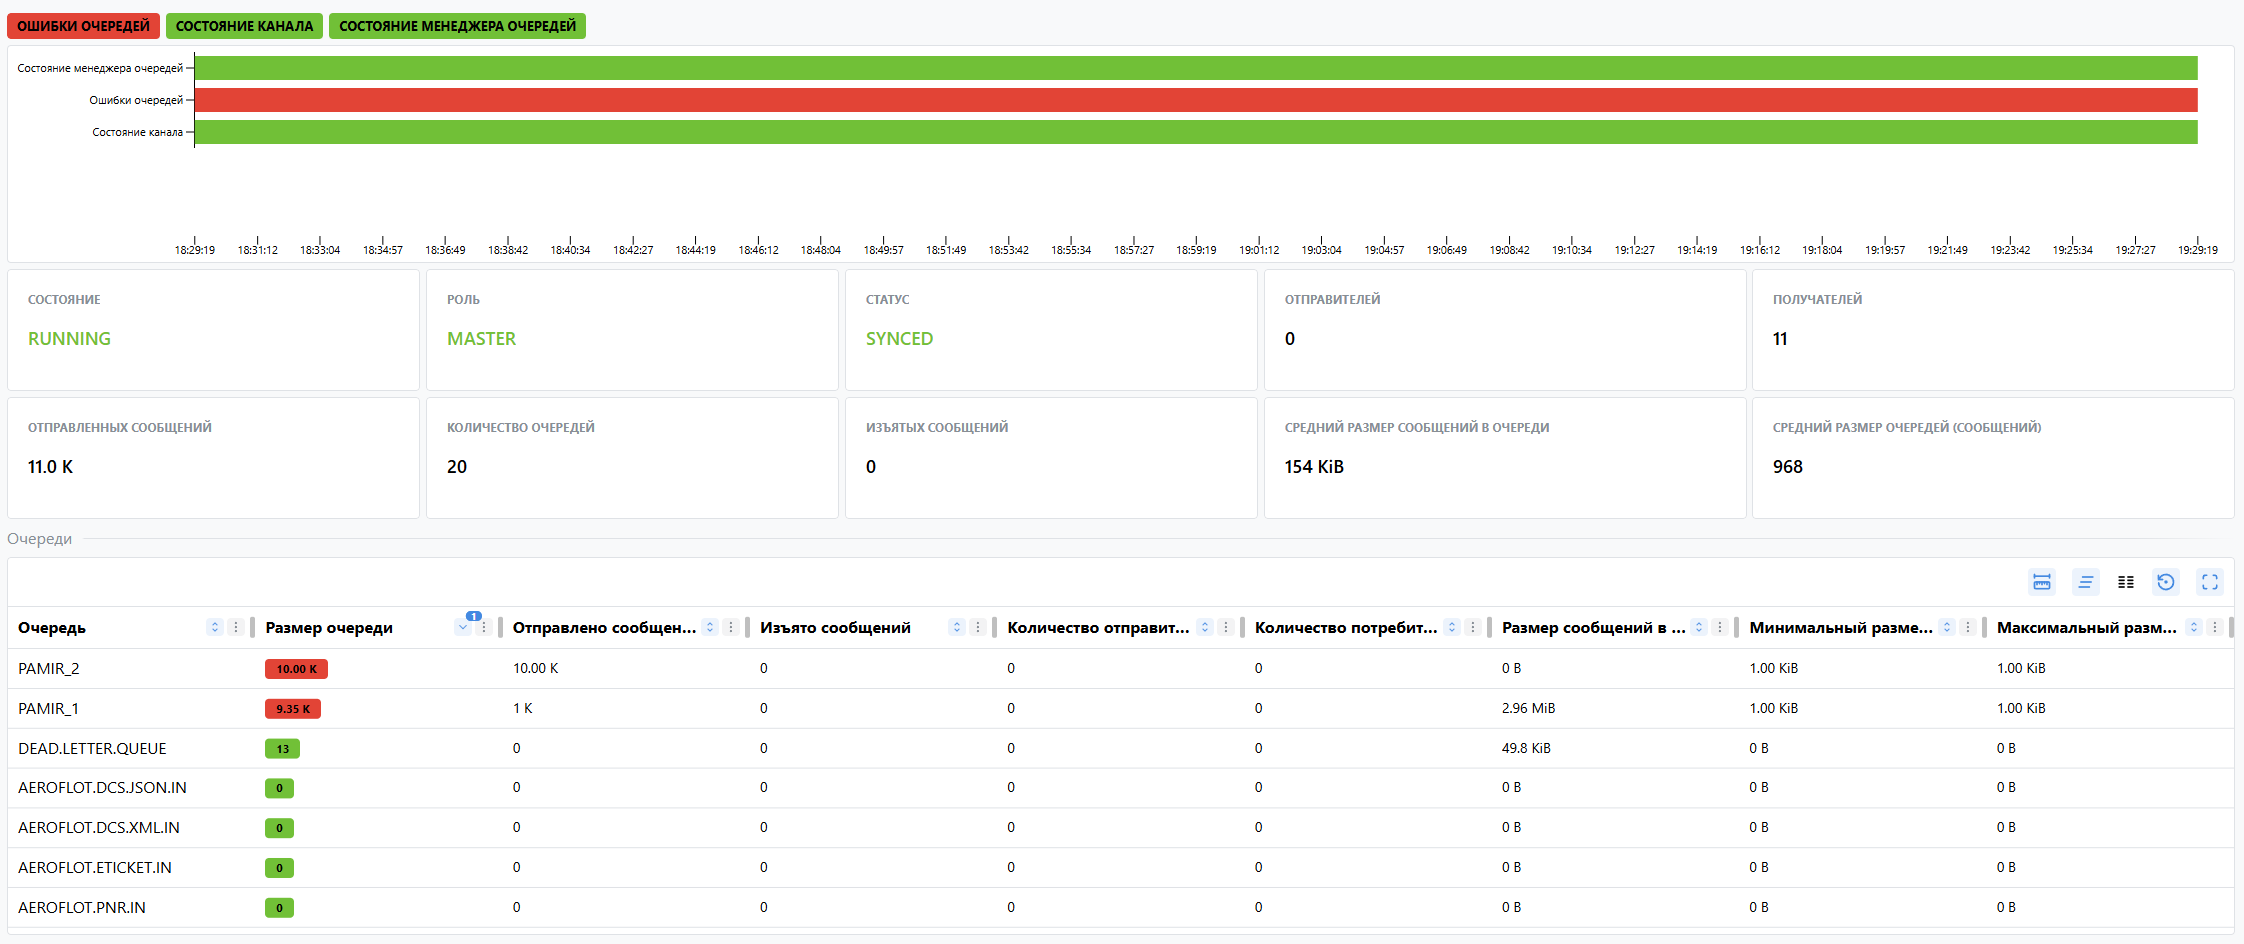
Task: Open the DEAD.LETTER.QUEUE entry
Action: [92, 748]
